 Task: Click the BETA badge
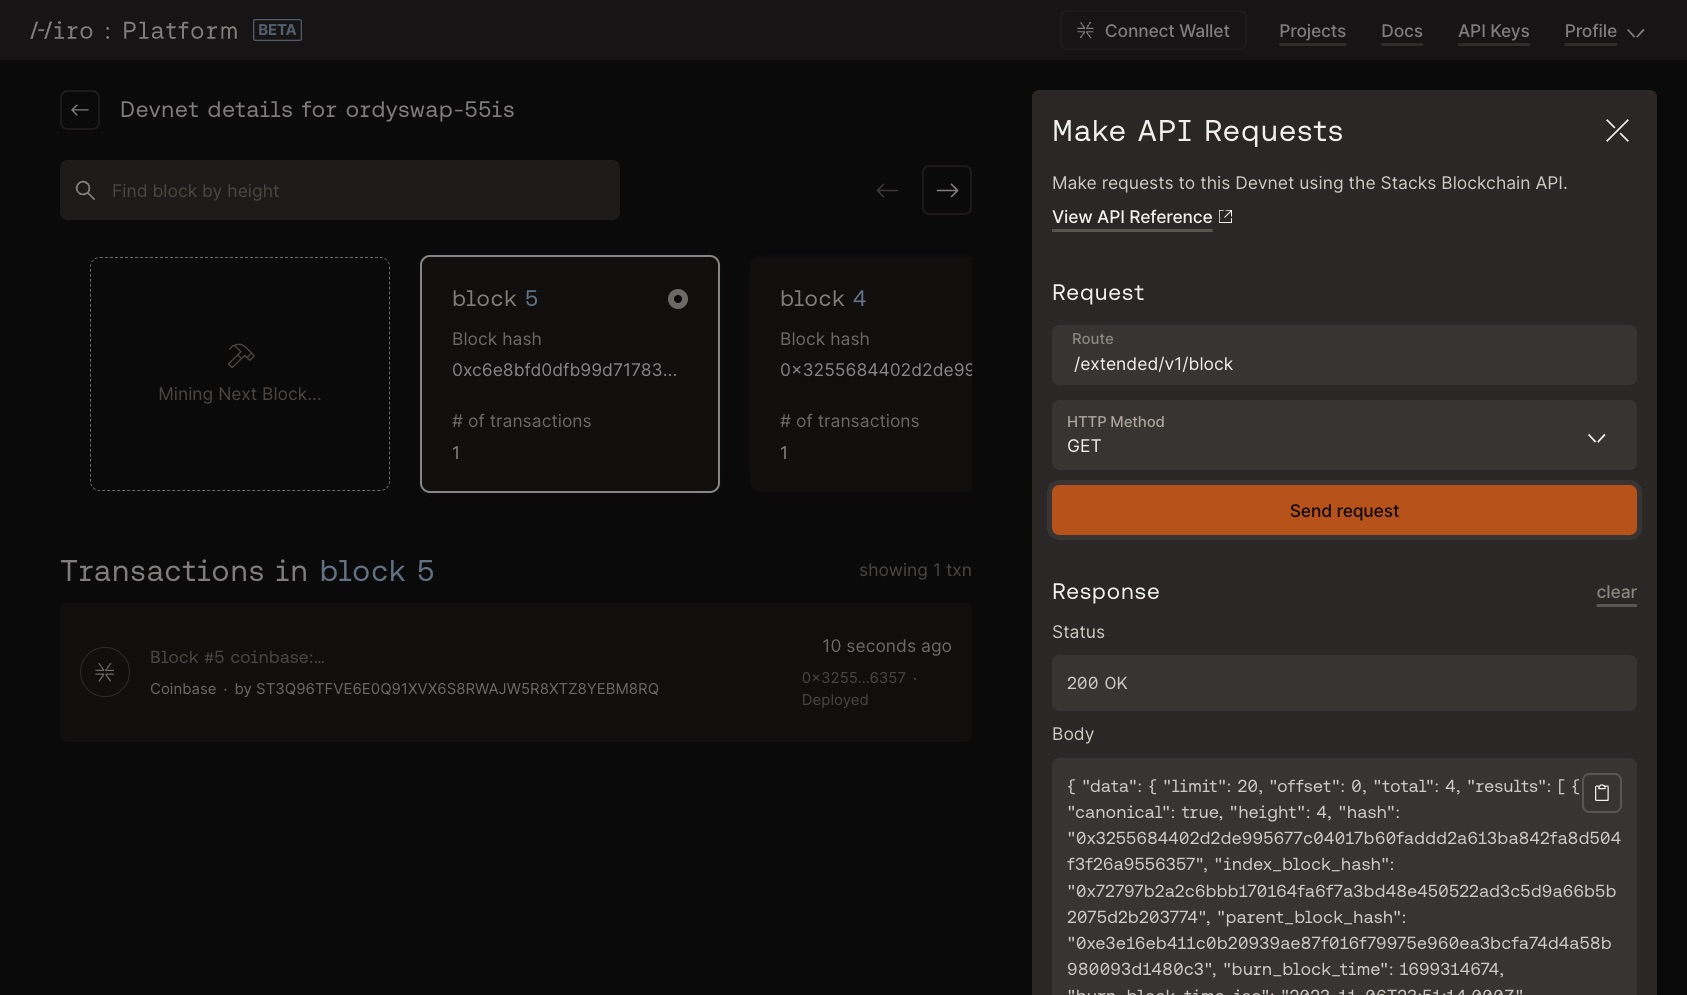[x=277, y=30]
